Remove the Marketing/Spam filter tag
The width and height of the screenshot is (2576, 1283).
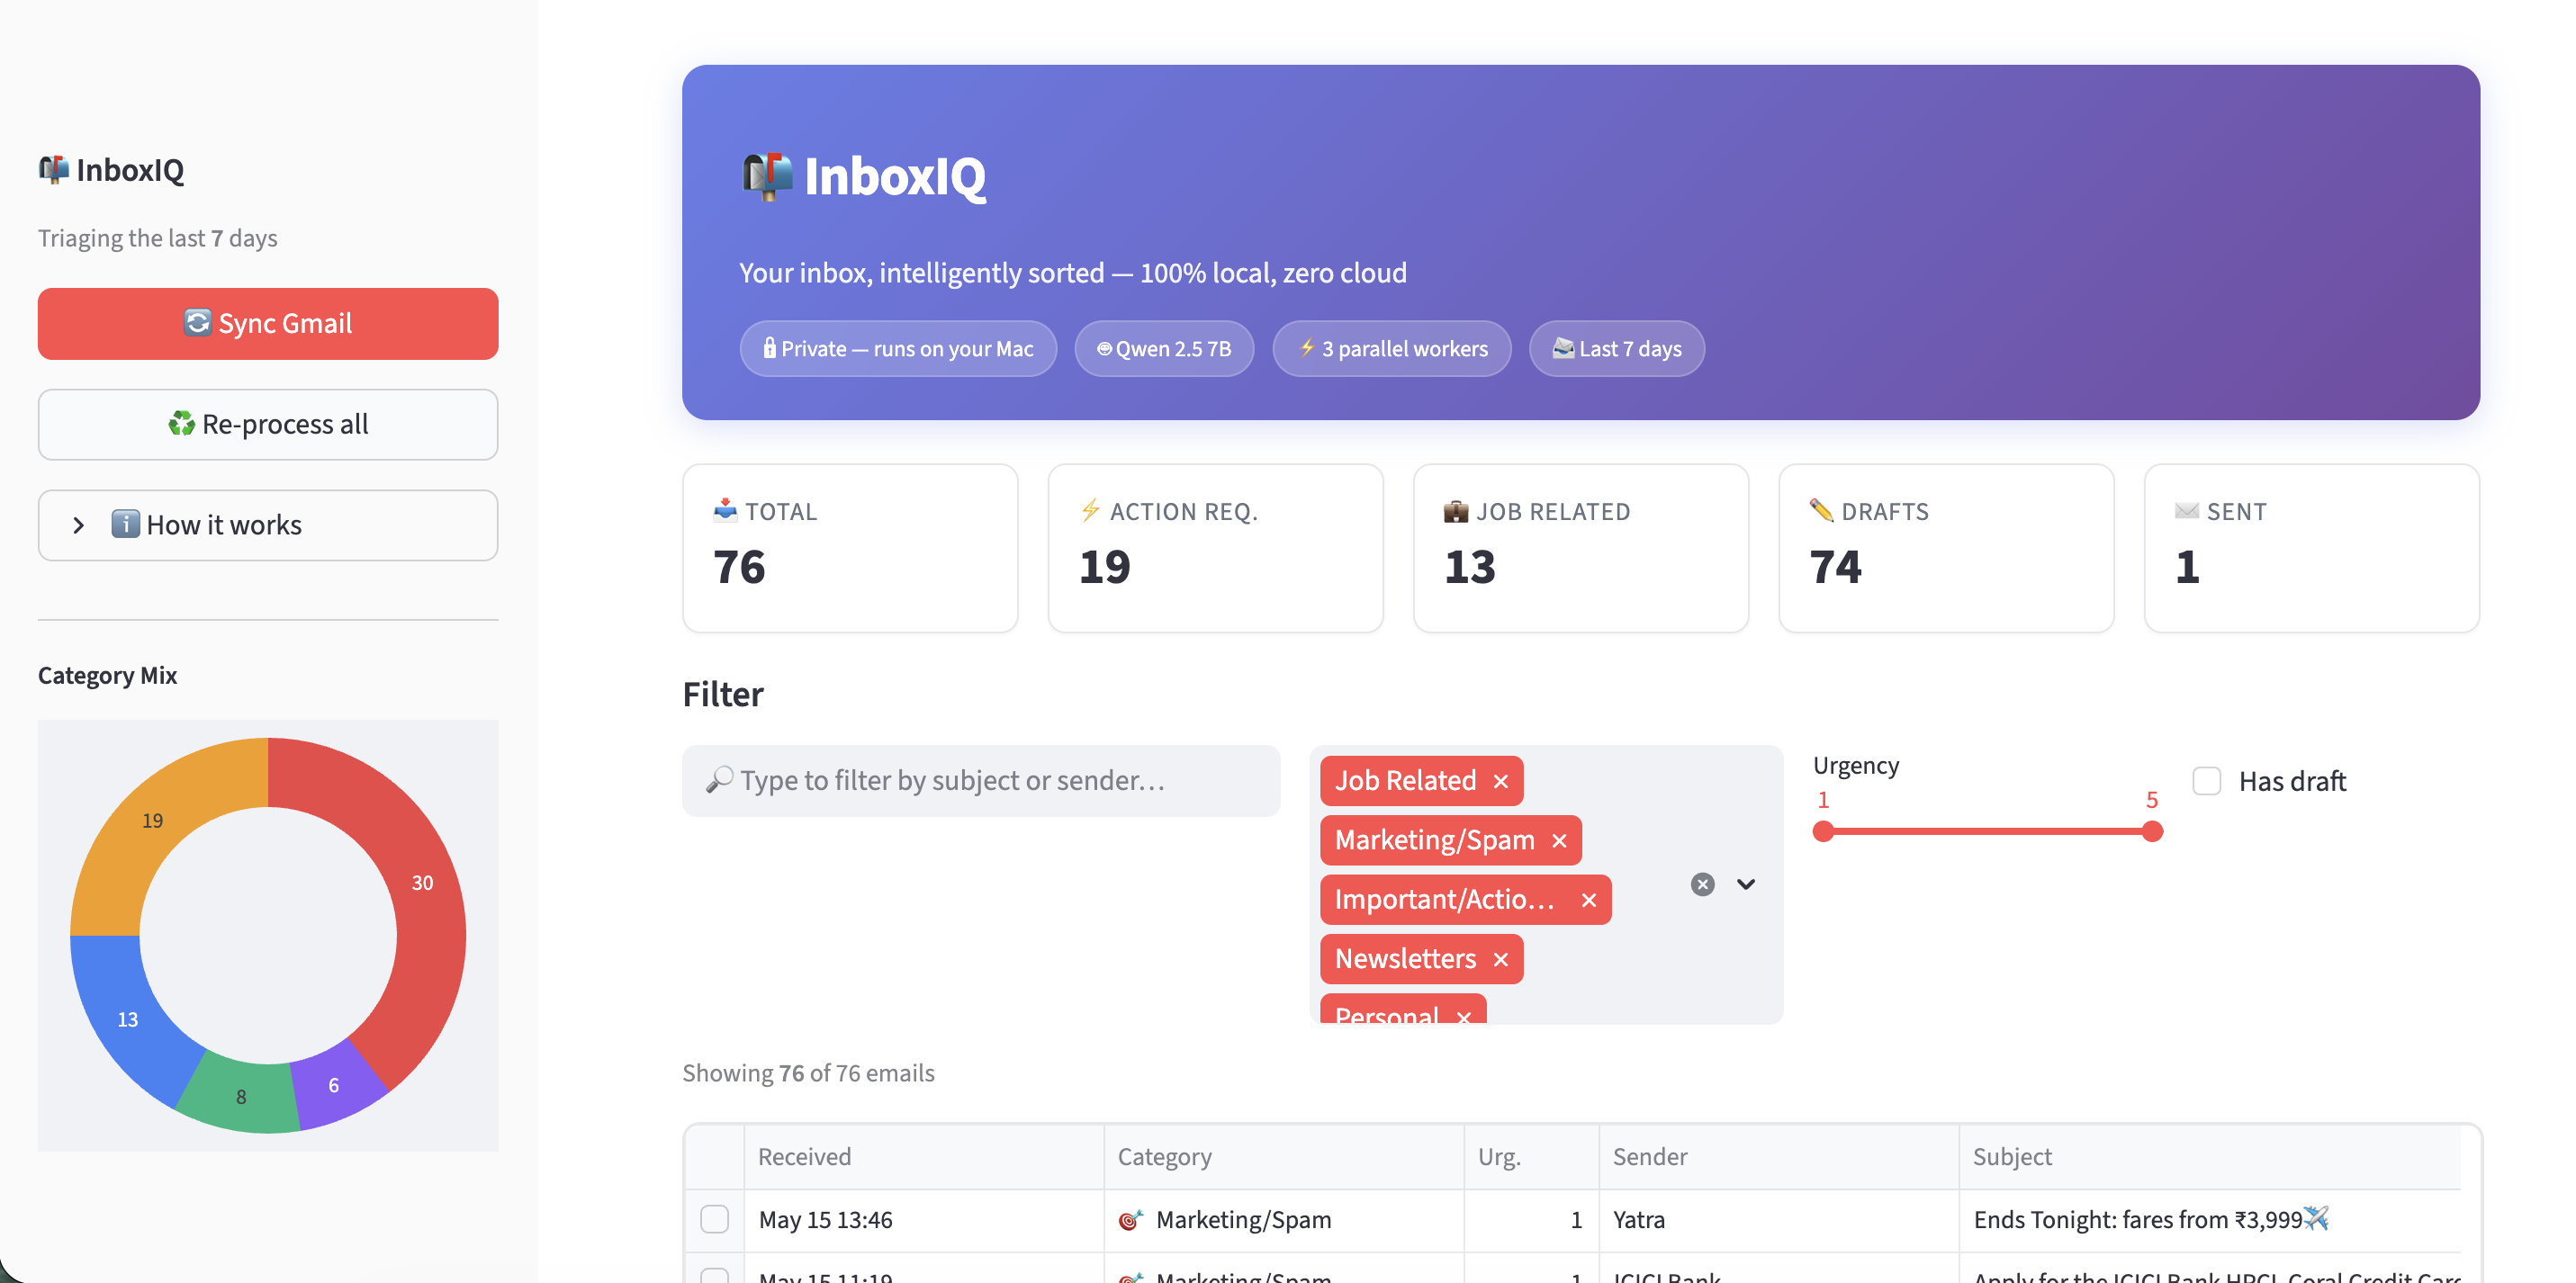pyautogui.click(x=1559, y=841)
